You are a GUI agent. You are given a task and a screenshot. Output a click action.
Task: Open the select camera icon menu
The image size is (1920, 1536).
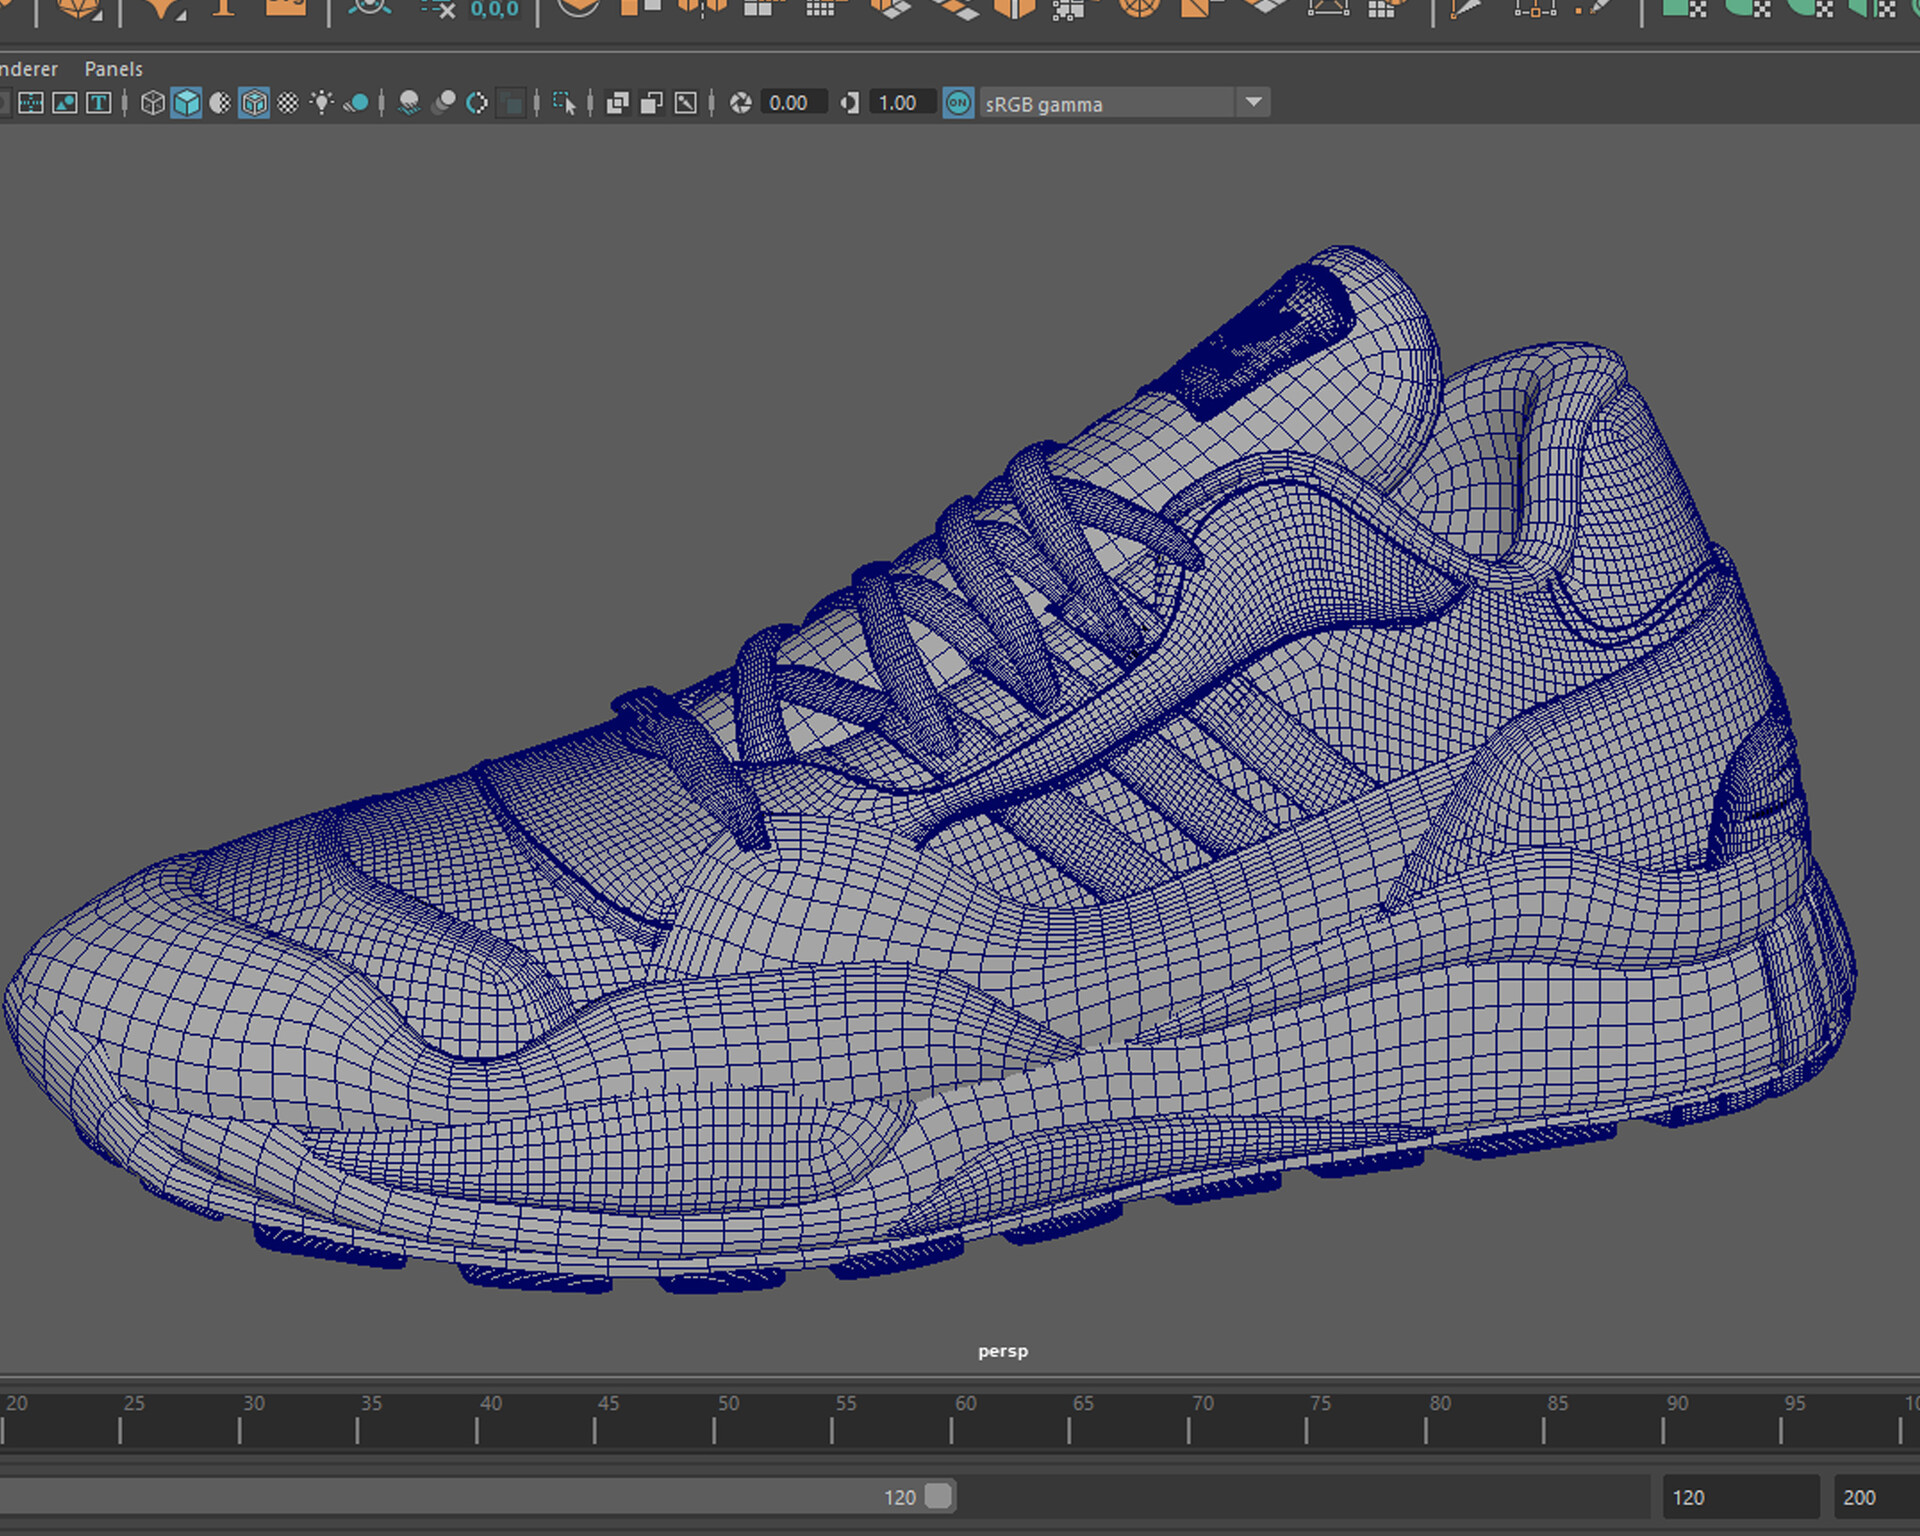tap(685, 103)
